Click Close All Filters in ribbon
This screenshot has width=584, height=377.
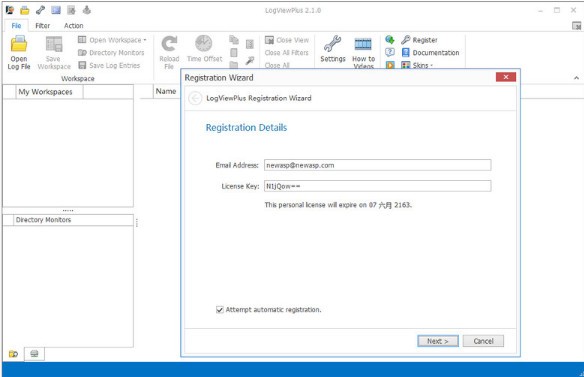286,53
